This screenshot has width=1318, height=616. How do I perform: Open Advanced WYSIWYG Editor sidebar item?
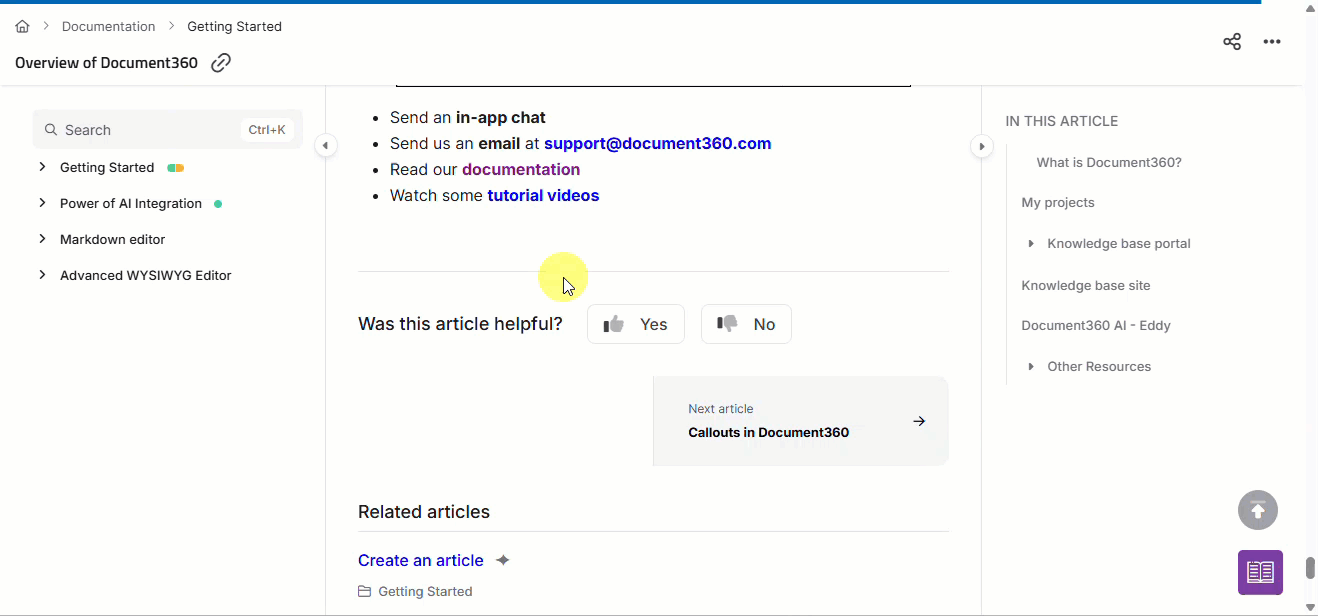click(146, 275)
